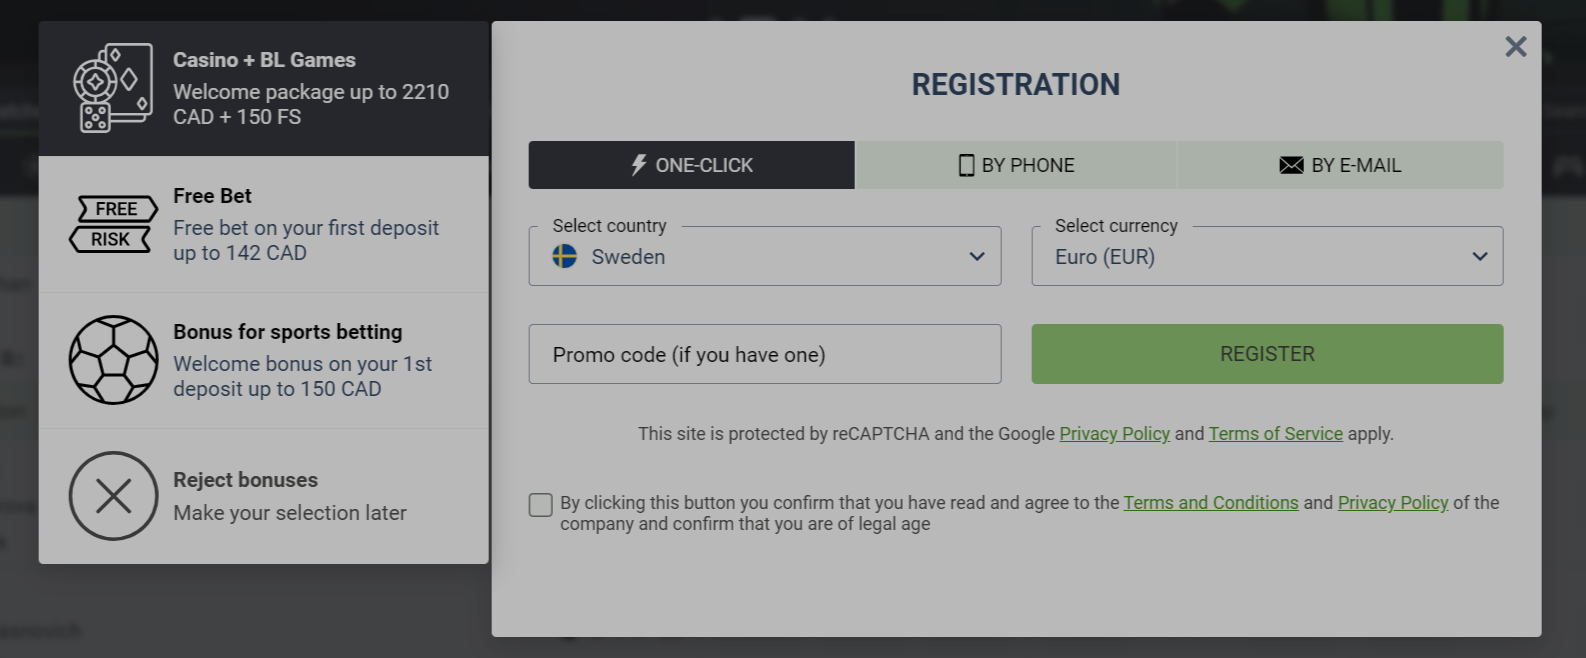1586x658 pixels.
Task: Expand the Select currency dropdown arrow
Action: tap(1480, 256)
